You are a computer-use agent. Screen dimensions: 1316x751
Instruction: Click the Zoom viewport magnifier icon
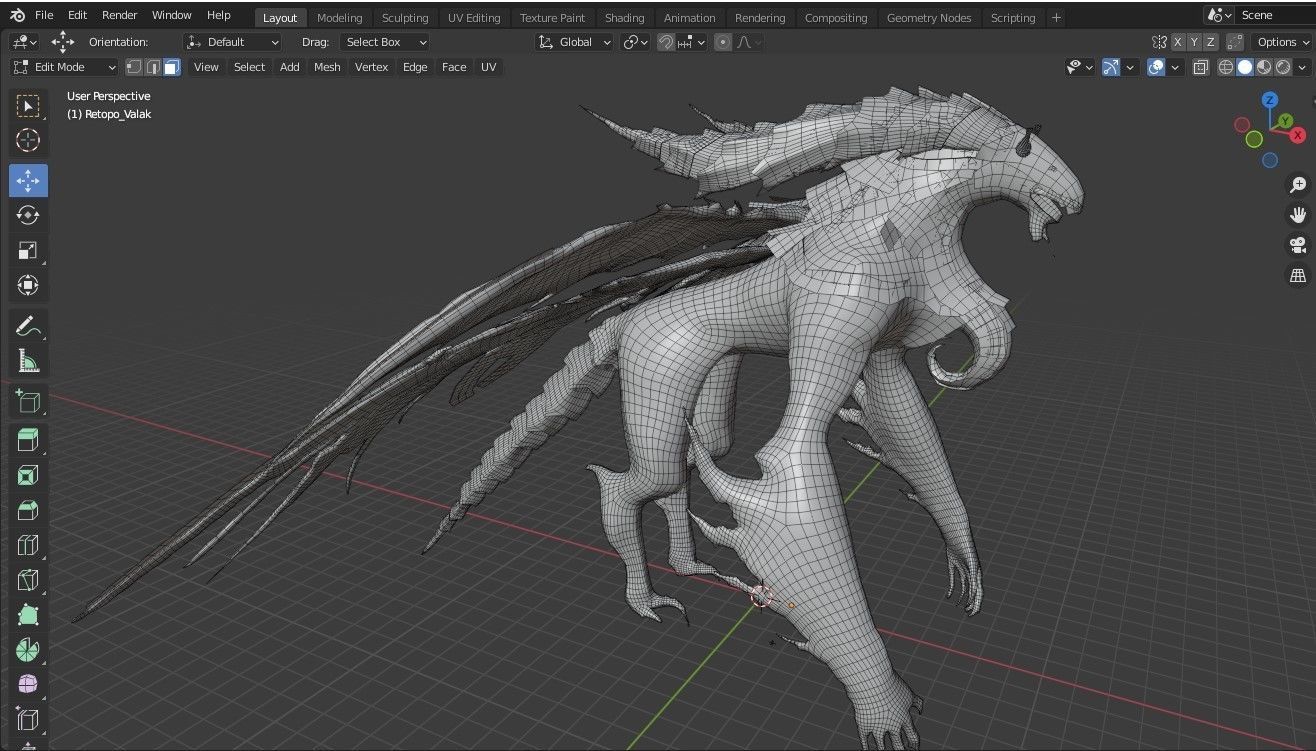tap(1298, 184)
